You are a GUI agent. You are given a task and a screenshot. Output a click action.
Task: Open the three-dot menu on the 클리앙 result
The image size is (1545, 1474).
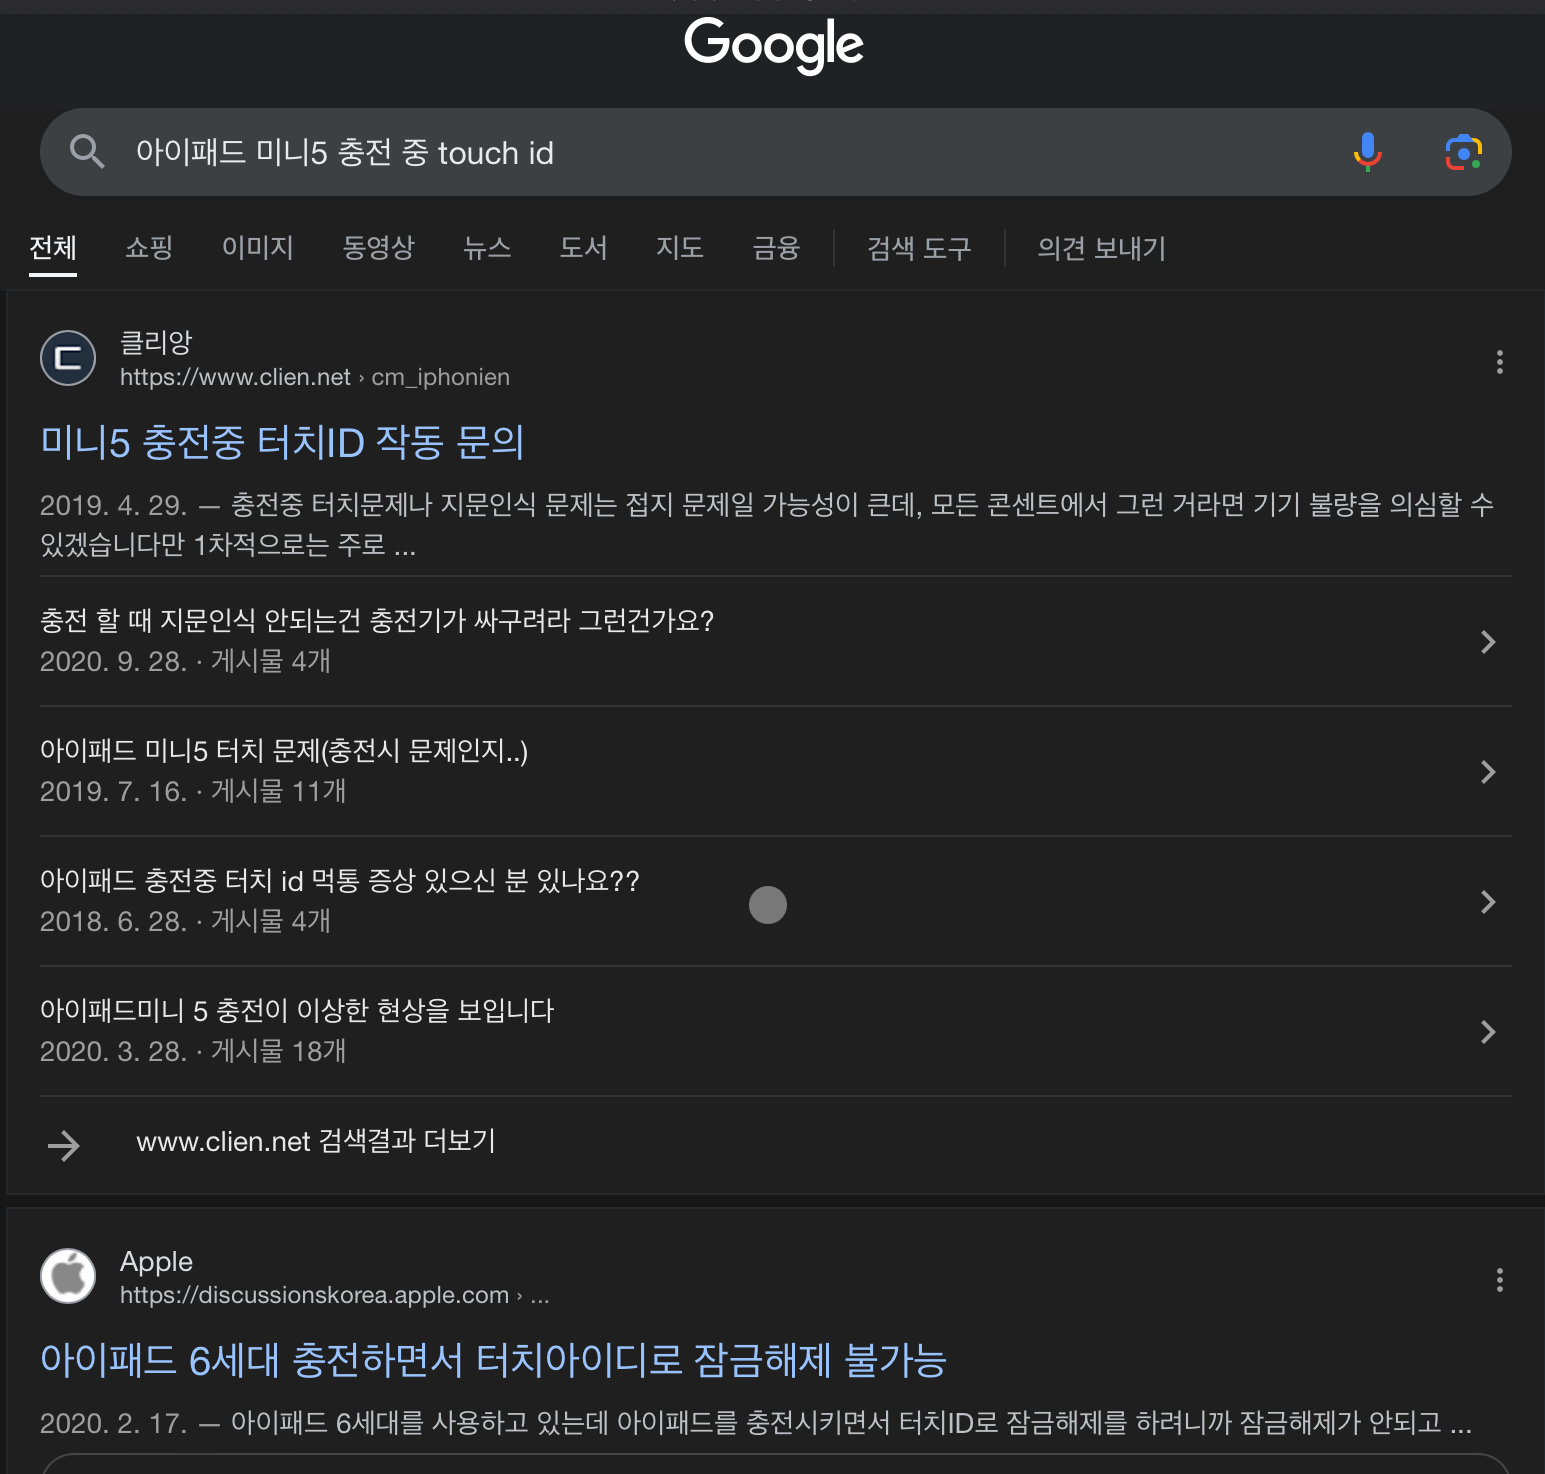(1499, 363)
